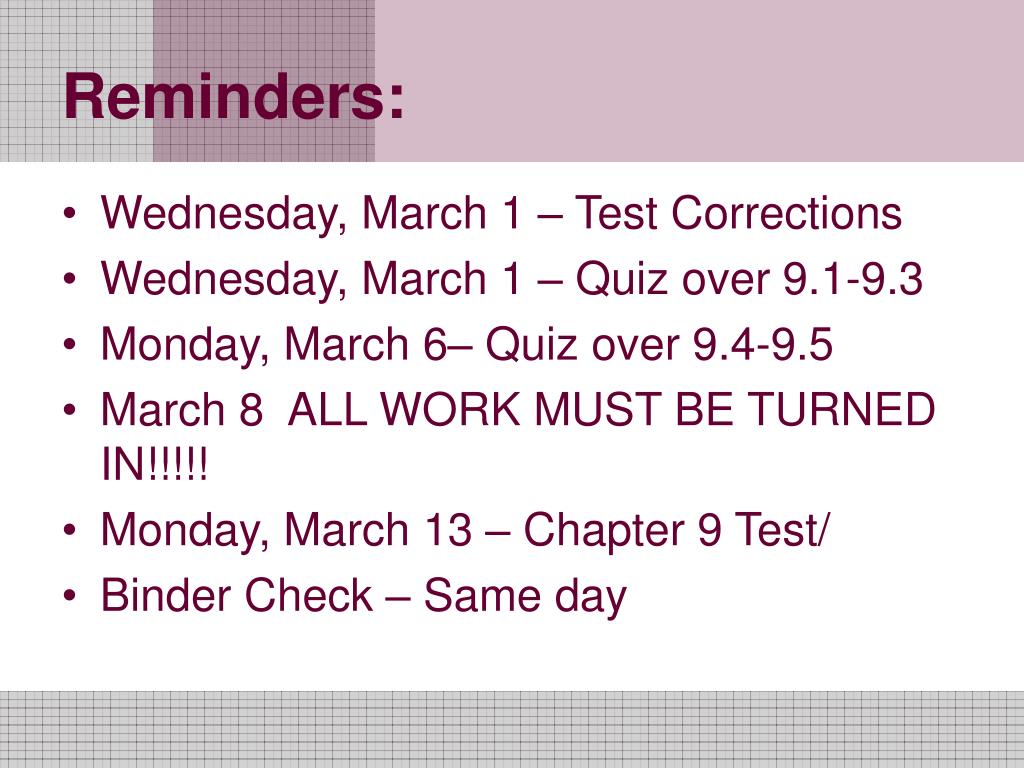Click the bullet before Monday, March 13

pos(71,530)
